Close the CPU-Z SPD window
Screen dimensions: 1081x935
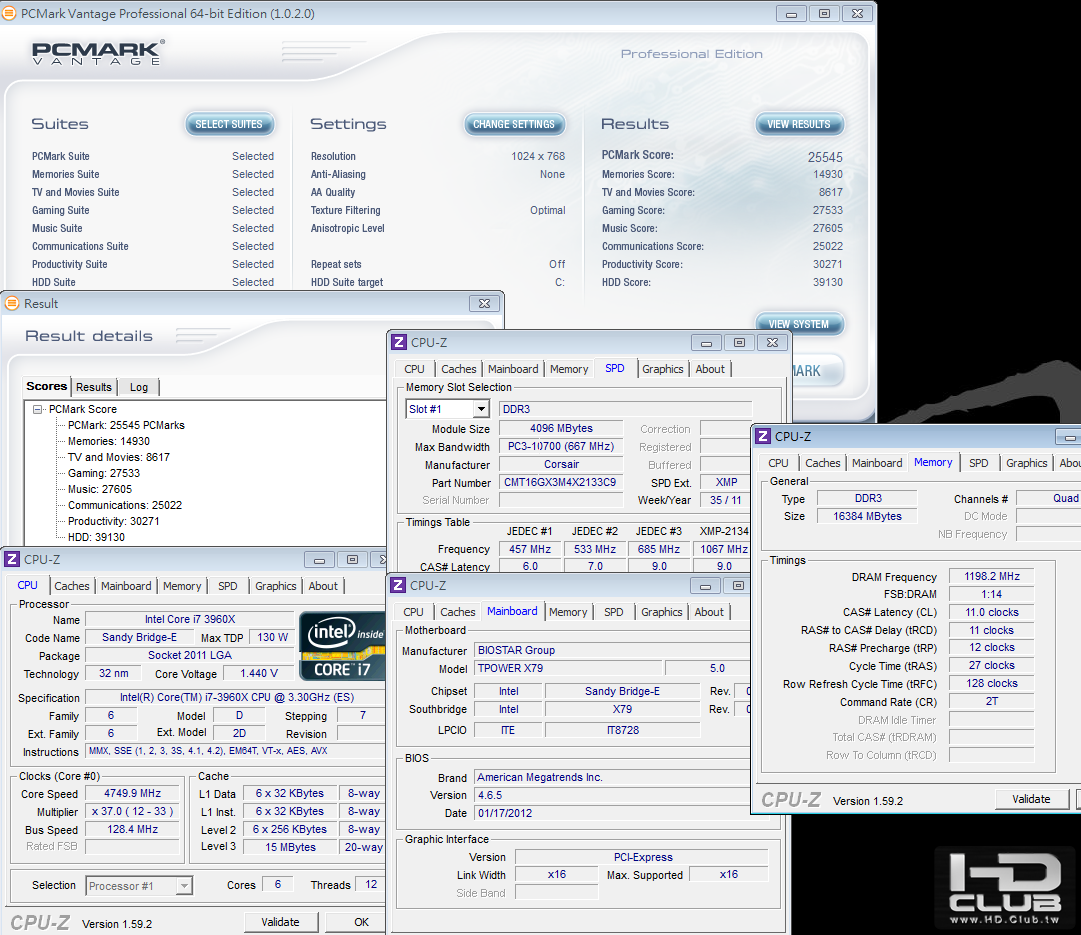click(772, 343)
